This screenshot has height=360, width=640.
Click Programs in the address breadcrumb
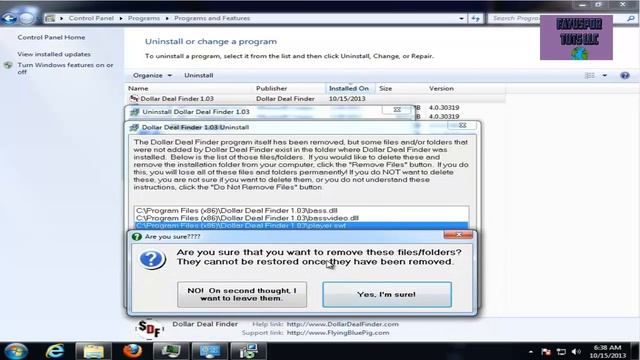[x=144, y=18]
